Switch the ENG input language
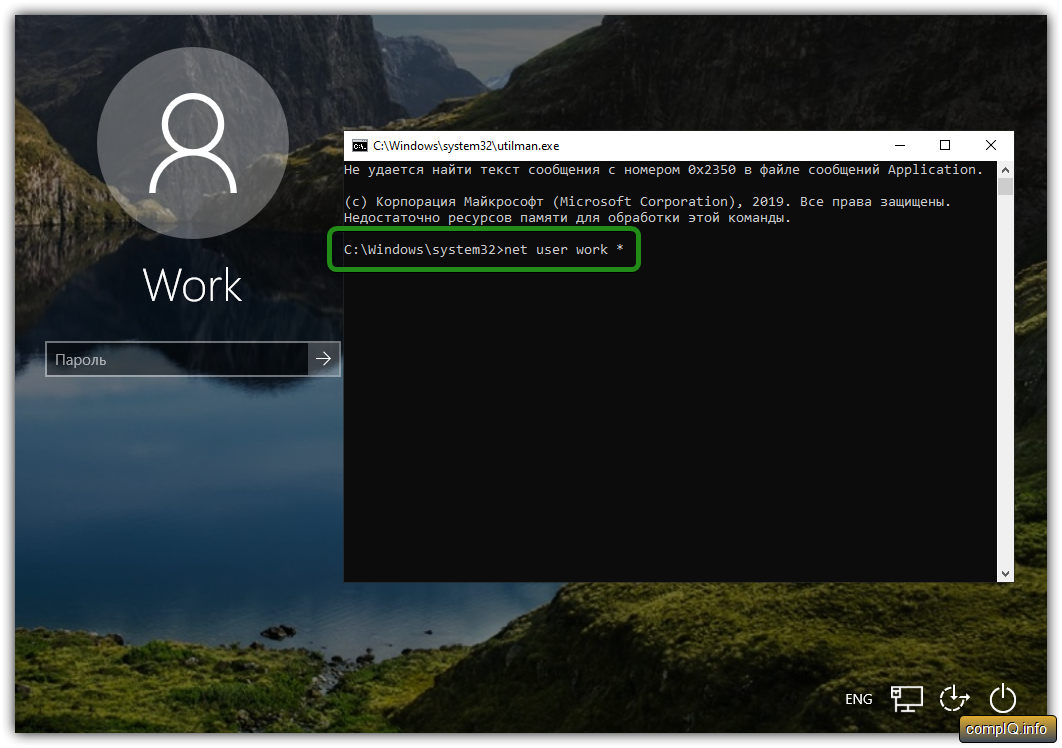Screen dimensions: 1062x748 859,699
